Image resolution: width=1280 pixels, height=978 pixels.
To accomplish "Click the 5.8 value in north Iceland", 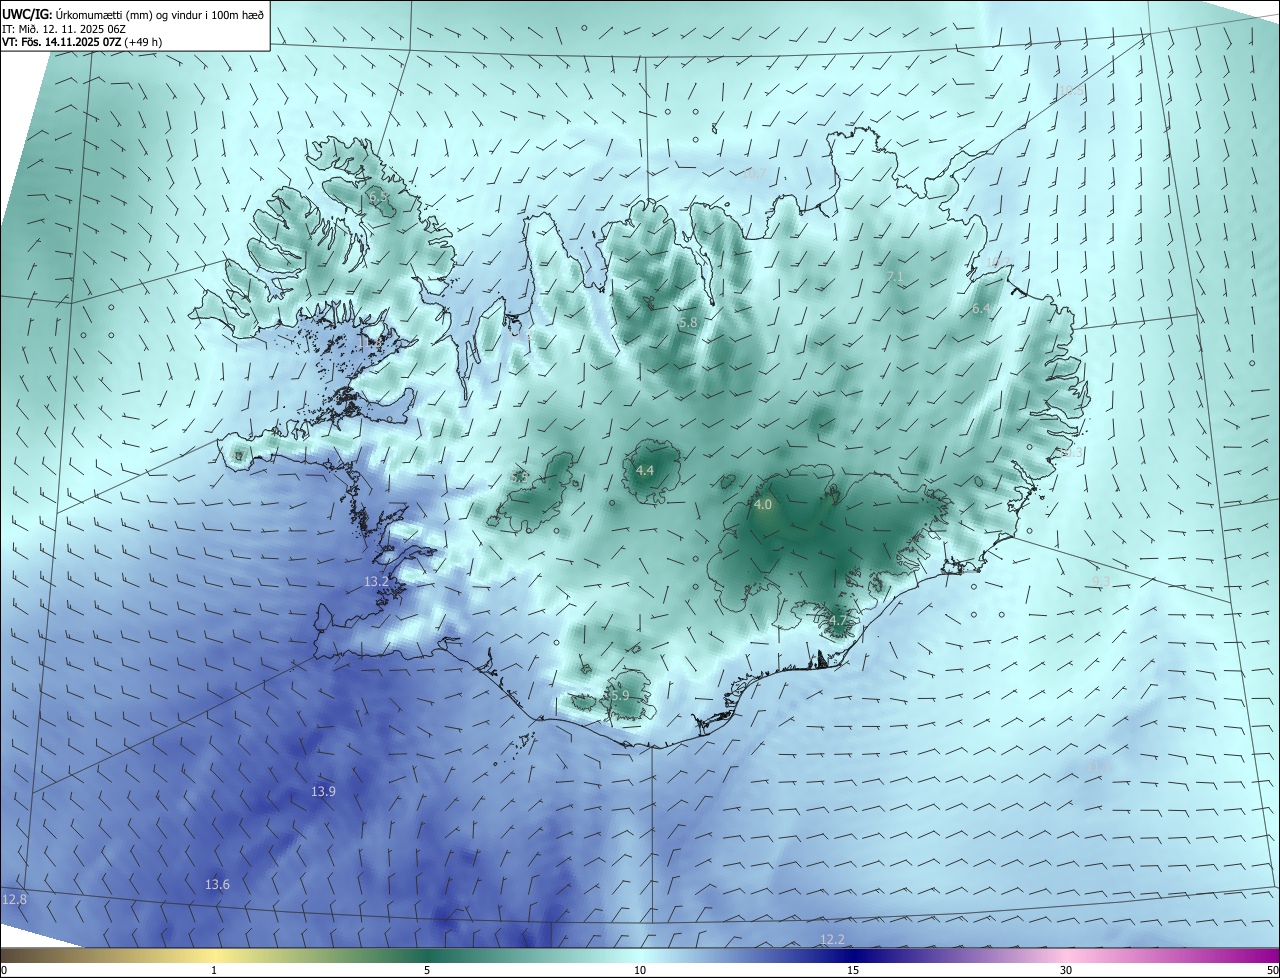I will coord(688,323).
